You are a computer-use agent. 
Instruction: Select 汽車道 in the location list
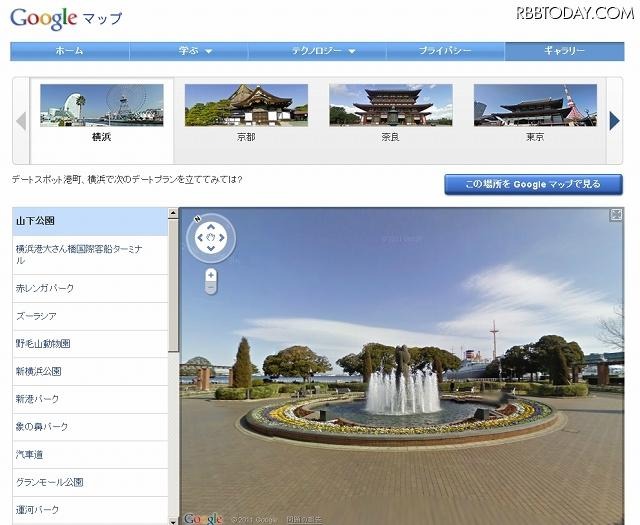click(x=90, y=454)
